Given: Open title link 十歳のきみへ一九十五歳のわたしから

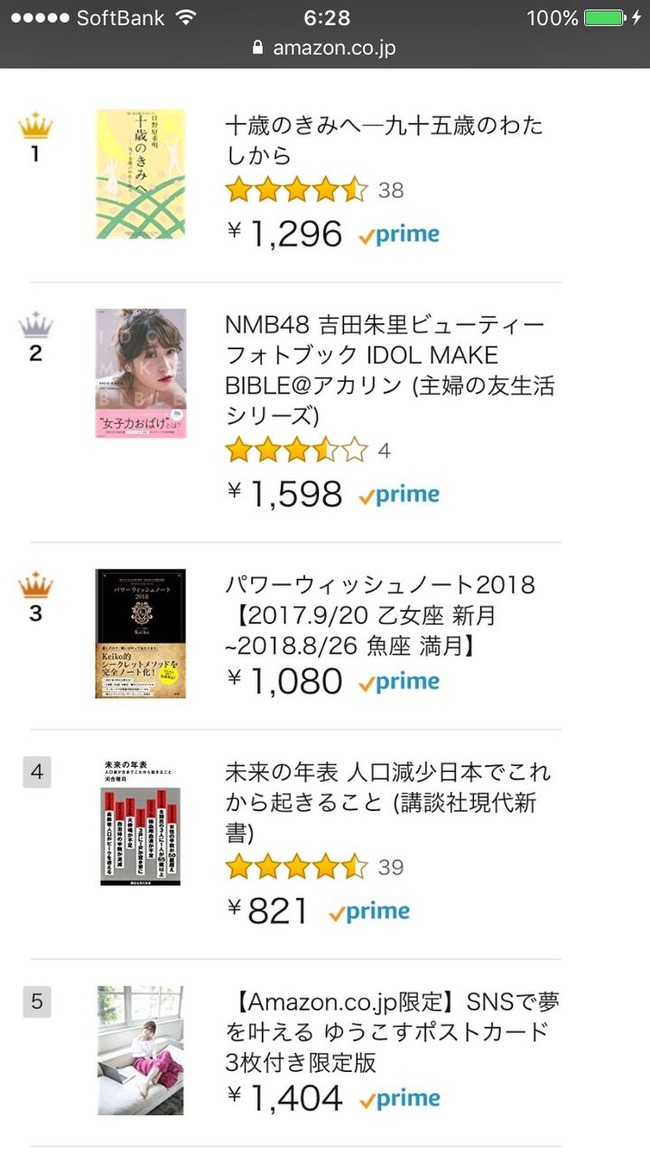Looking at the screenshot, I should [385, 140].
